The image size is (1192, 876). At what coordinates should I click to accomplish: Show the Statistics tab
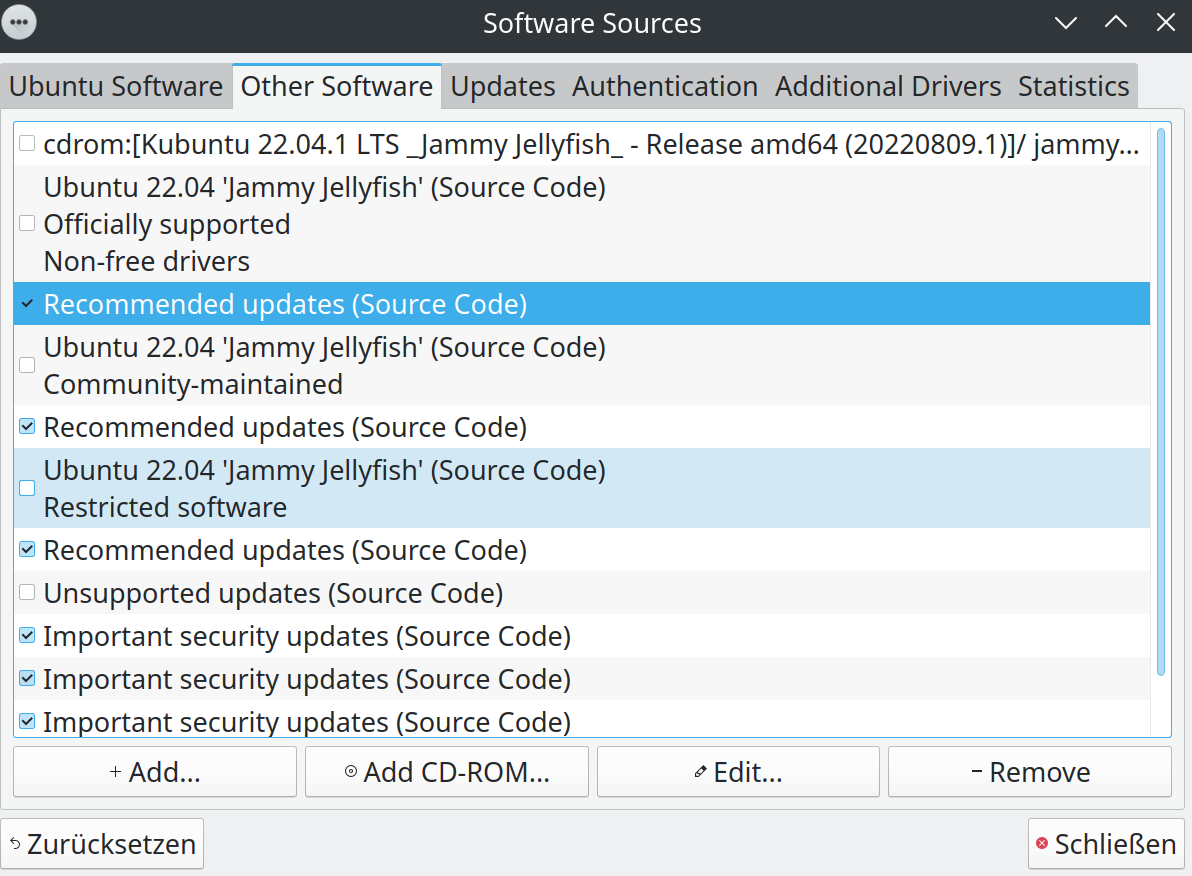(1073, 86)
